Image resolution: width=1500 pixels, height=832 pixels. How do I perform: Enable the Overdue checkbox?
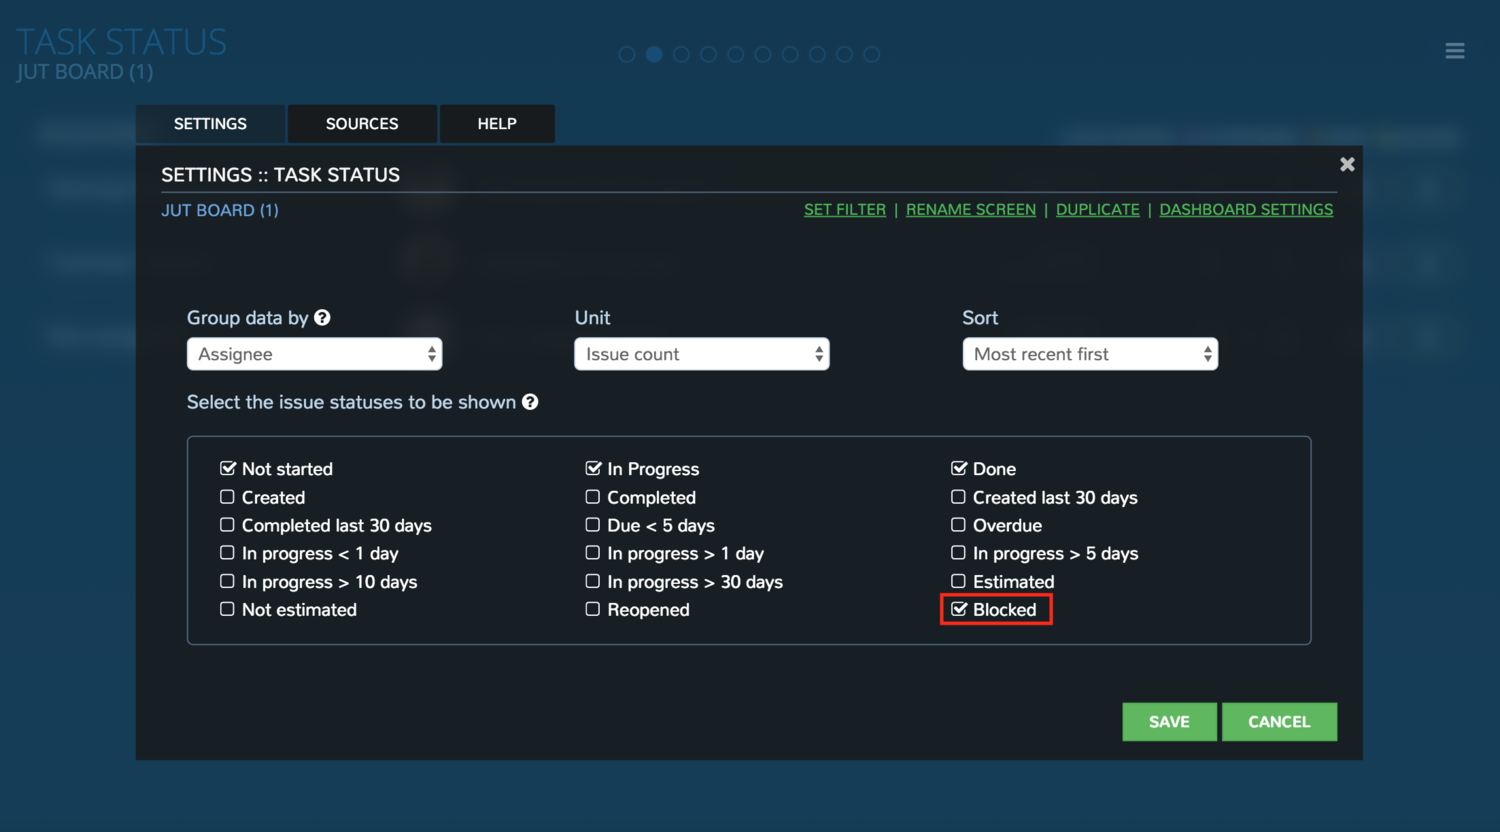[x=958, y=524]
